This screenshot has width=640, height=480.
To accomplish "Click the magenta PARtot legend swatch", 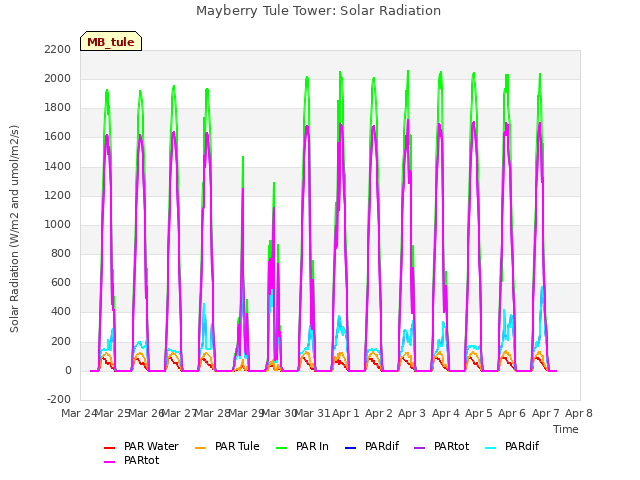I will [x=109, y=462].
